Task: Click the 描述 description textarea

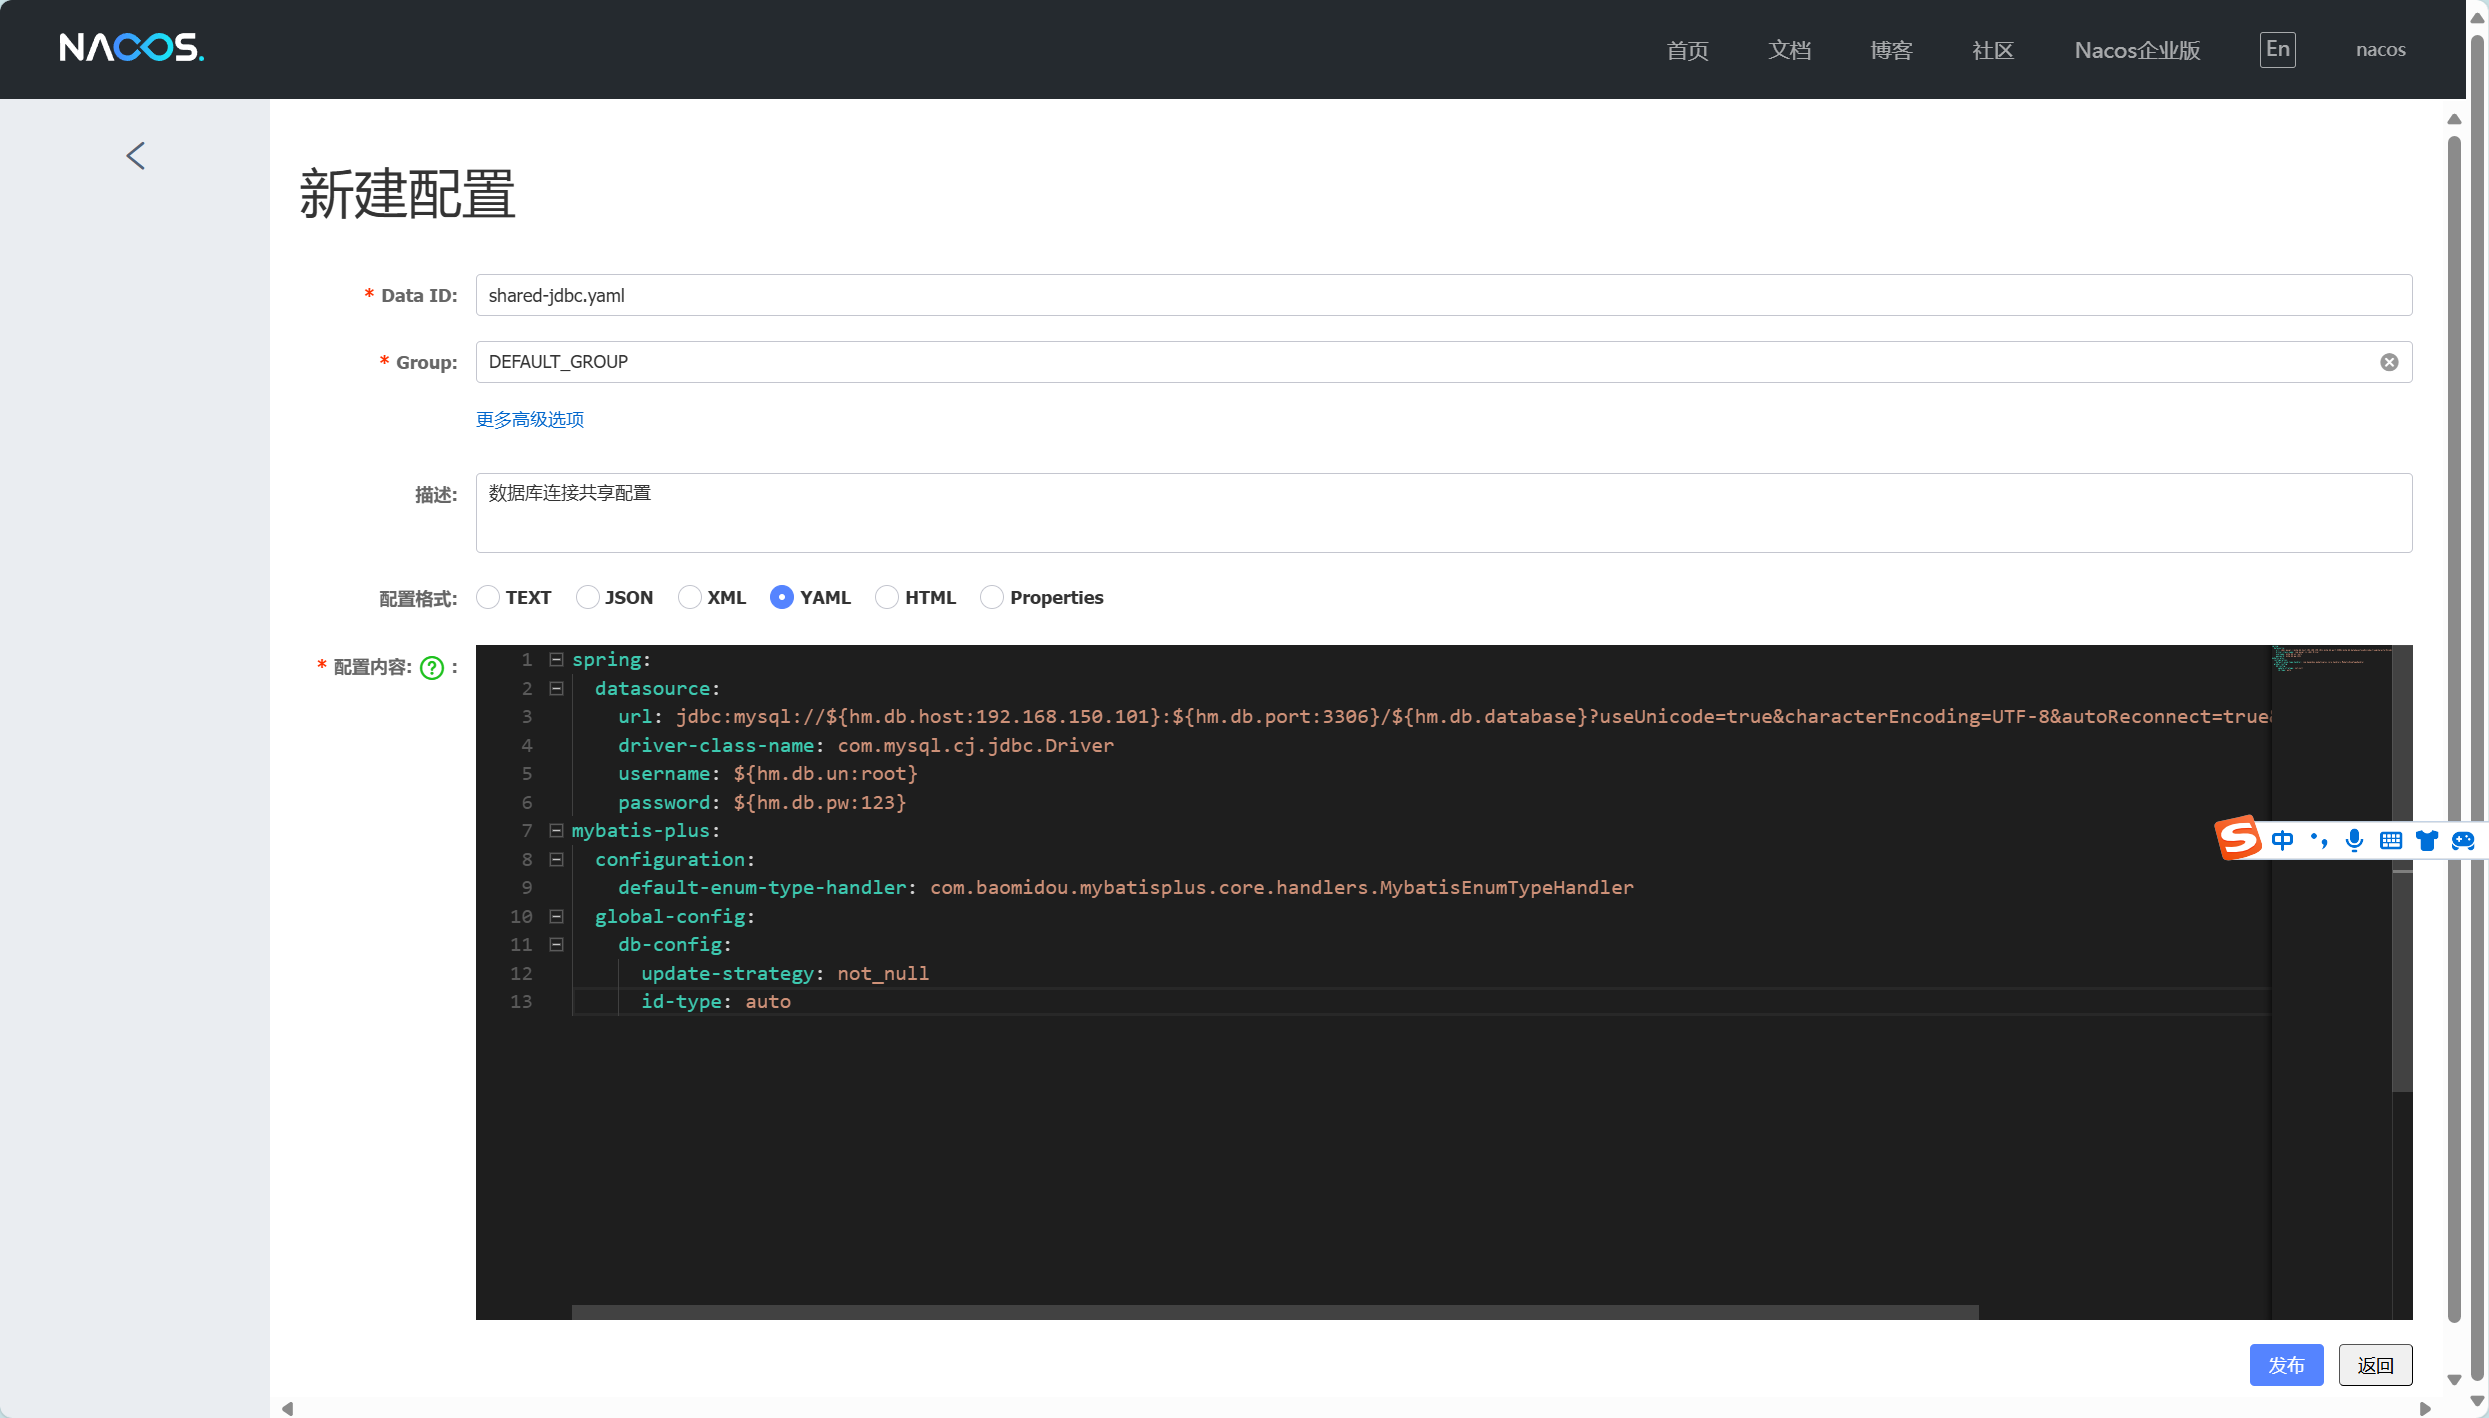Action: [x=1444, y=513]
